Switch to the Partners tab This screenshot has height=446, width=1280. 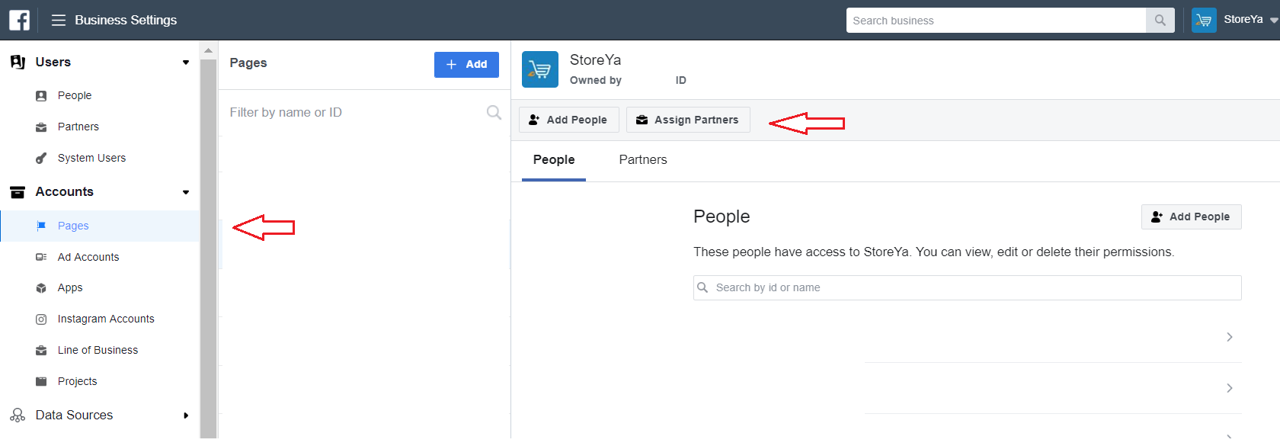[x=642, y=160]
